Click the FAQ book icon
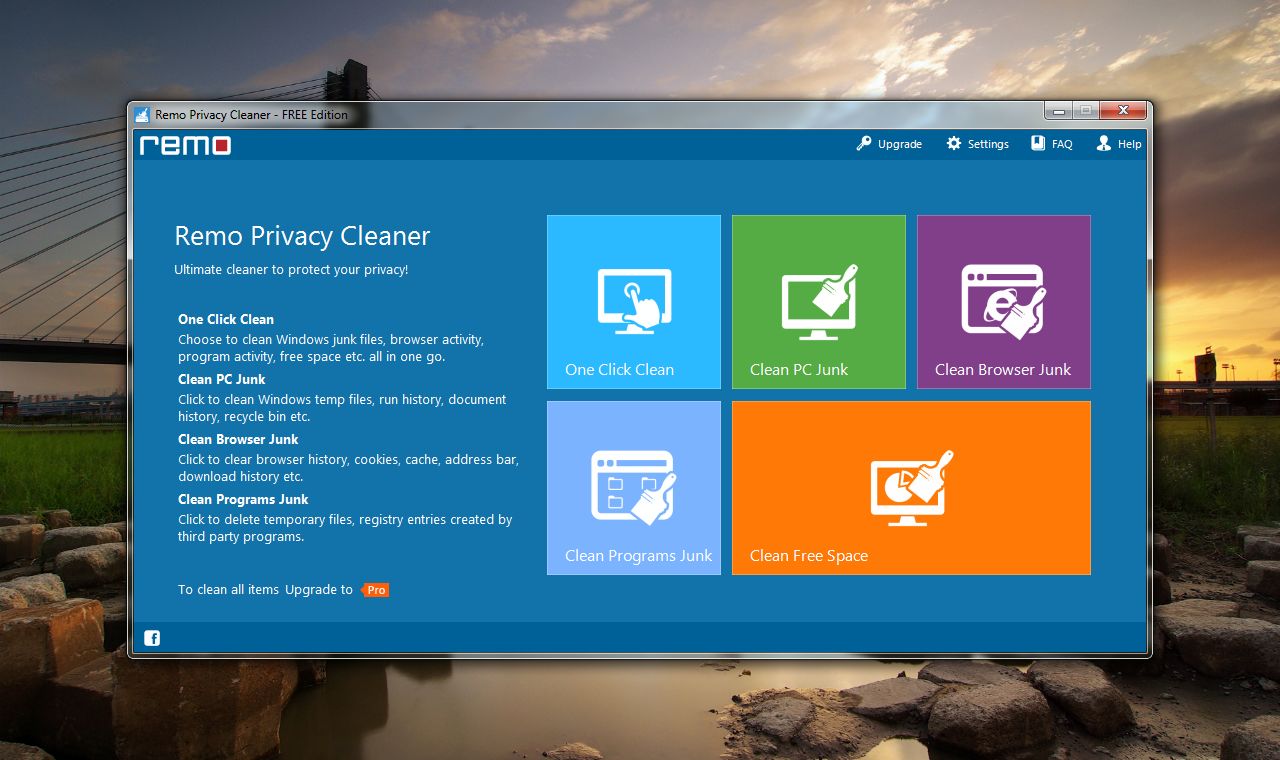The image size is (1280, 760). click(1038, 144)
